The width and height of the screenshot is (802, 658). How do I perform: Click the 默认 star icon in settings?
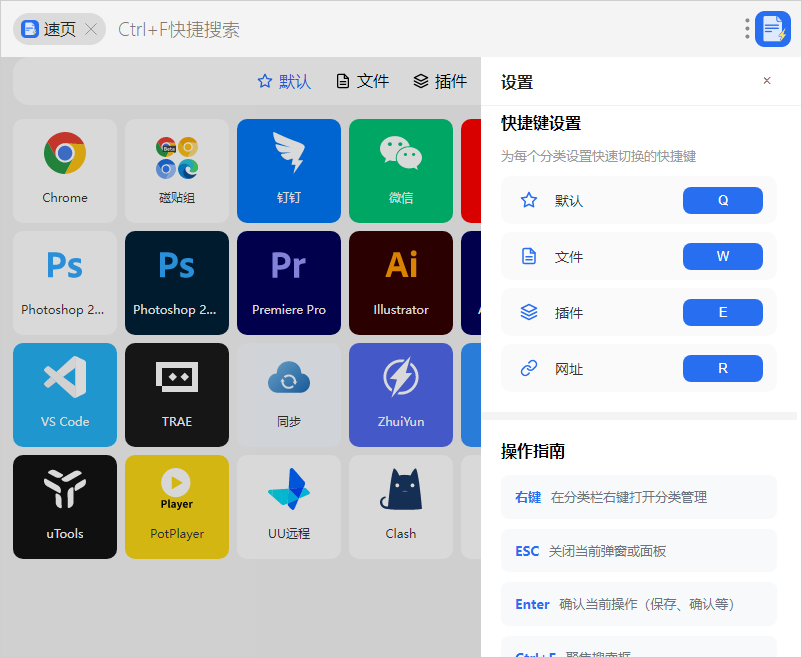(x=529, y=200)
